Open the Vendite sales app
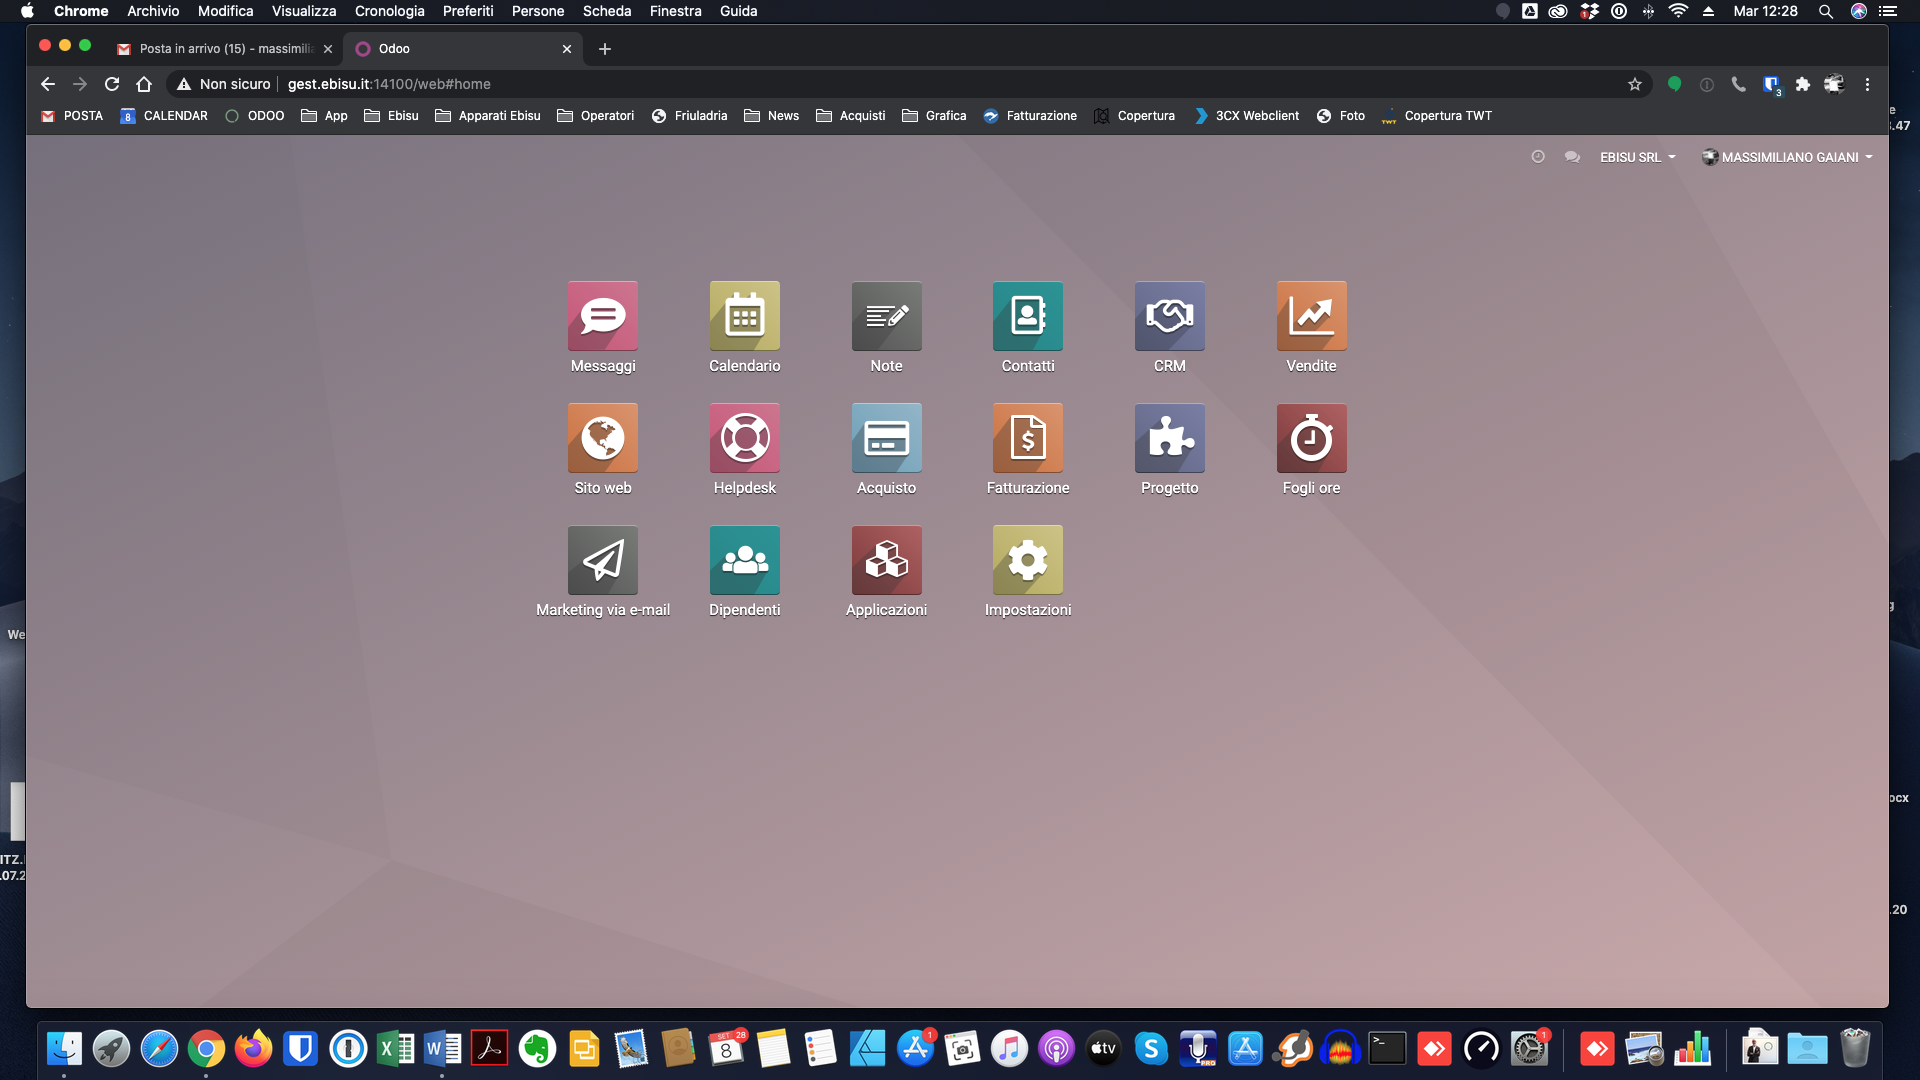This screenshot has width=1920, height=1080. [x=1311, y=316]
